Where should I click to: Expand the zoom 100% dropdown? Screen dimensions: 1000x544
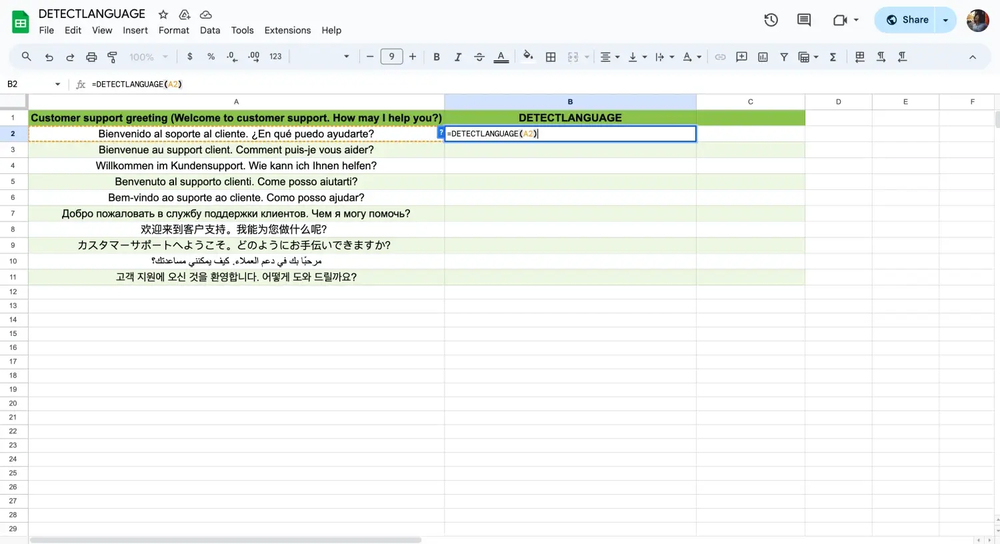pos(148,57)
